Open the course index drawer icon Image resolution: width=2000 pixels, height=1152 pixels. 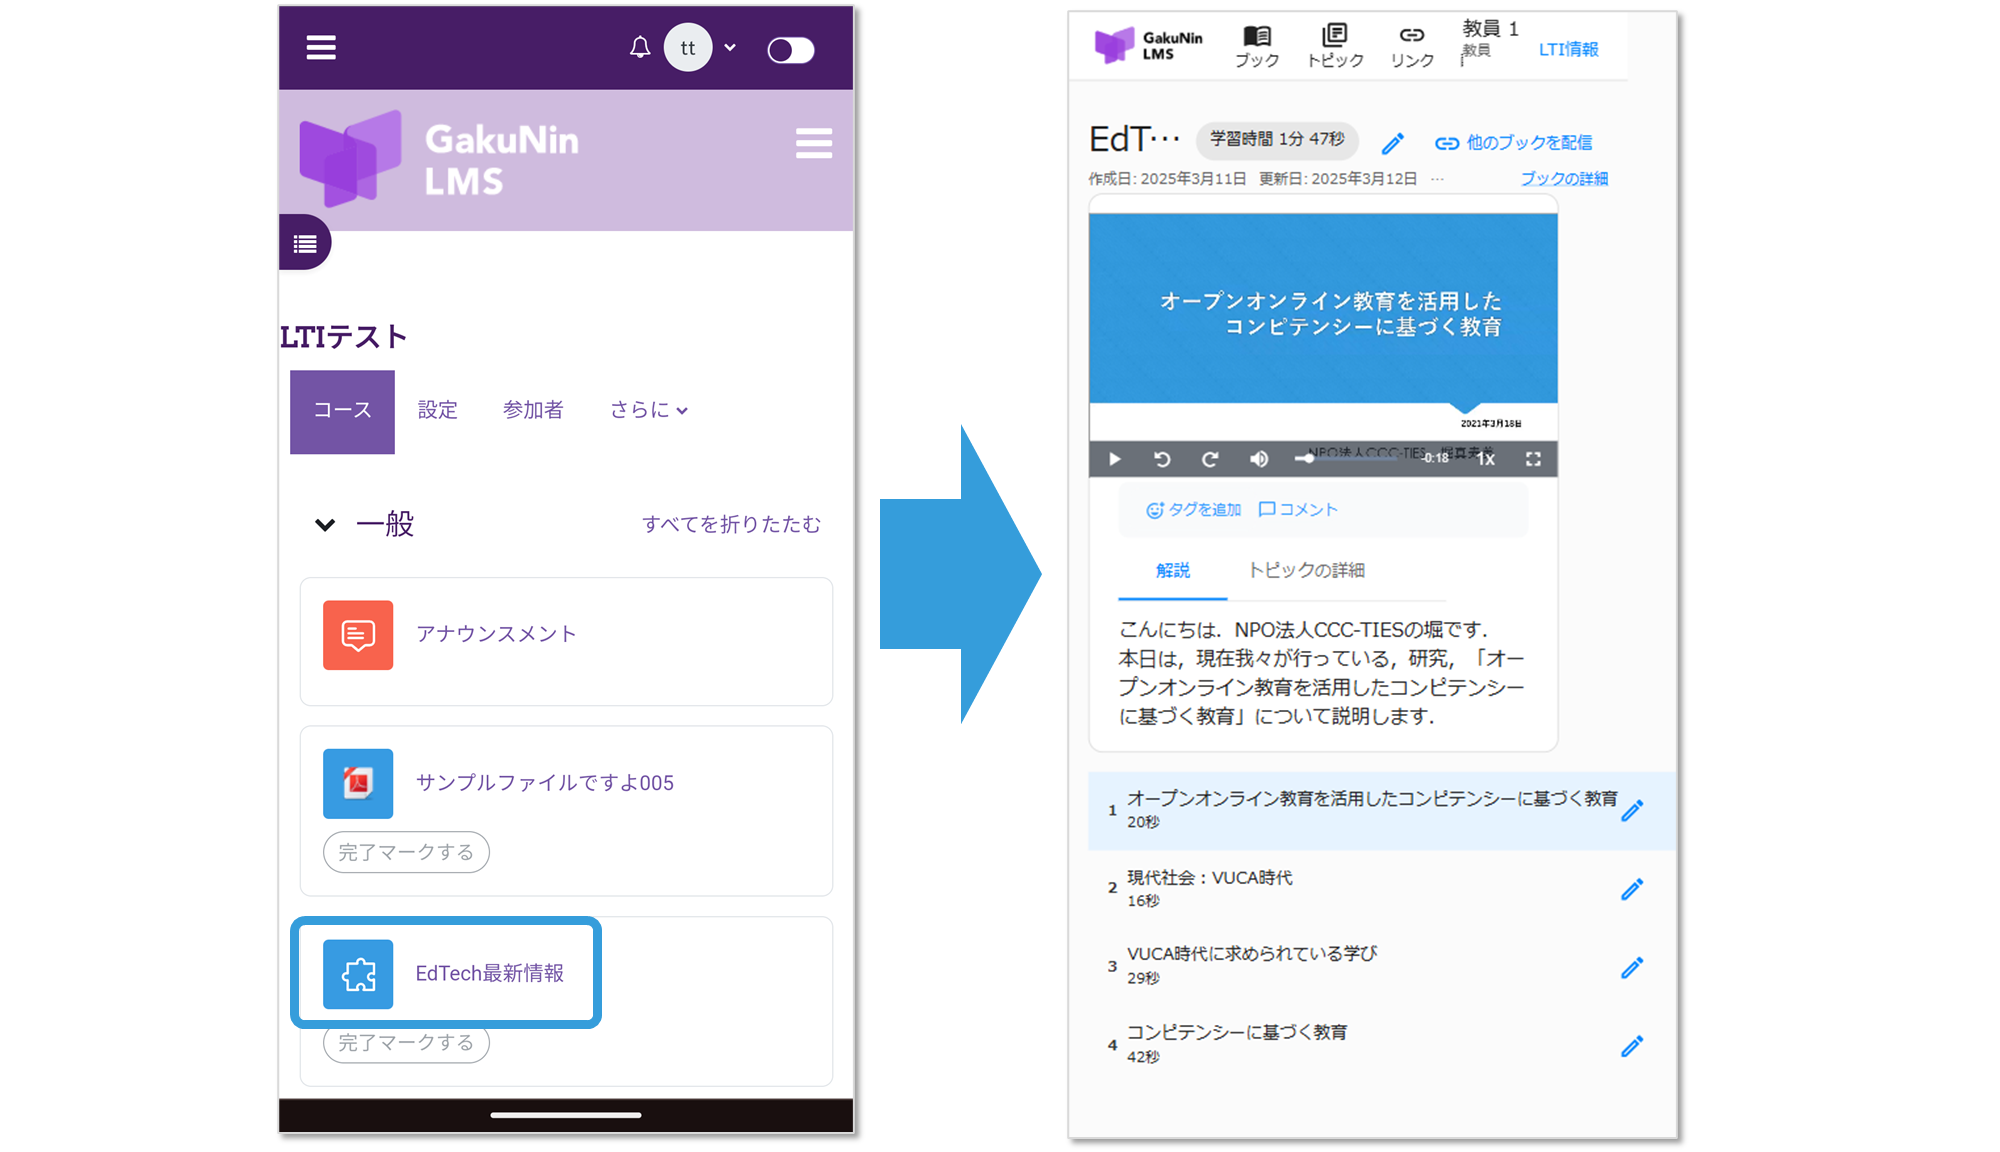(305, 243)
